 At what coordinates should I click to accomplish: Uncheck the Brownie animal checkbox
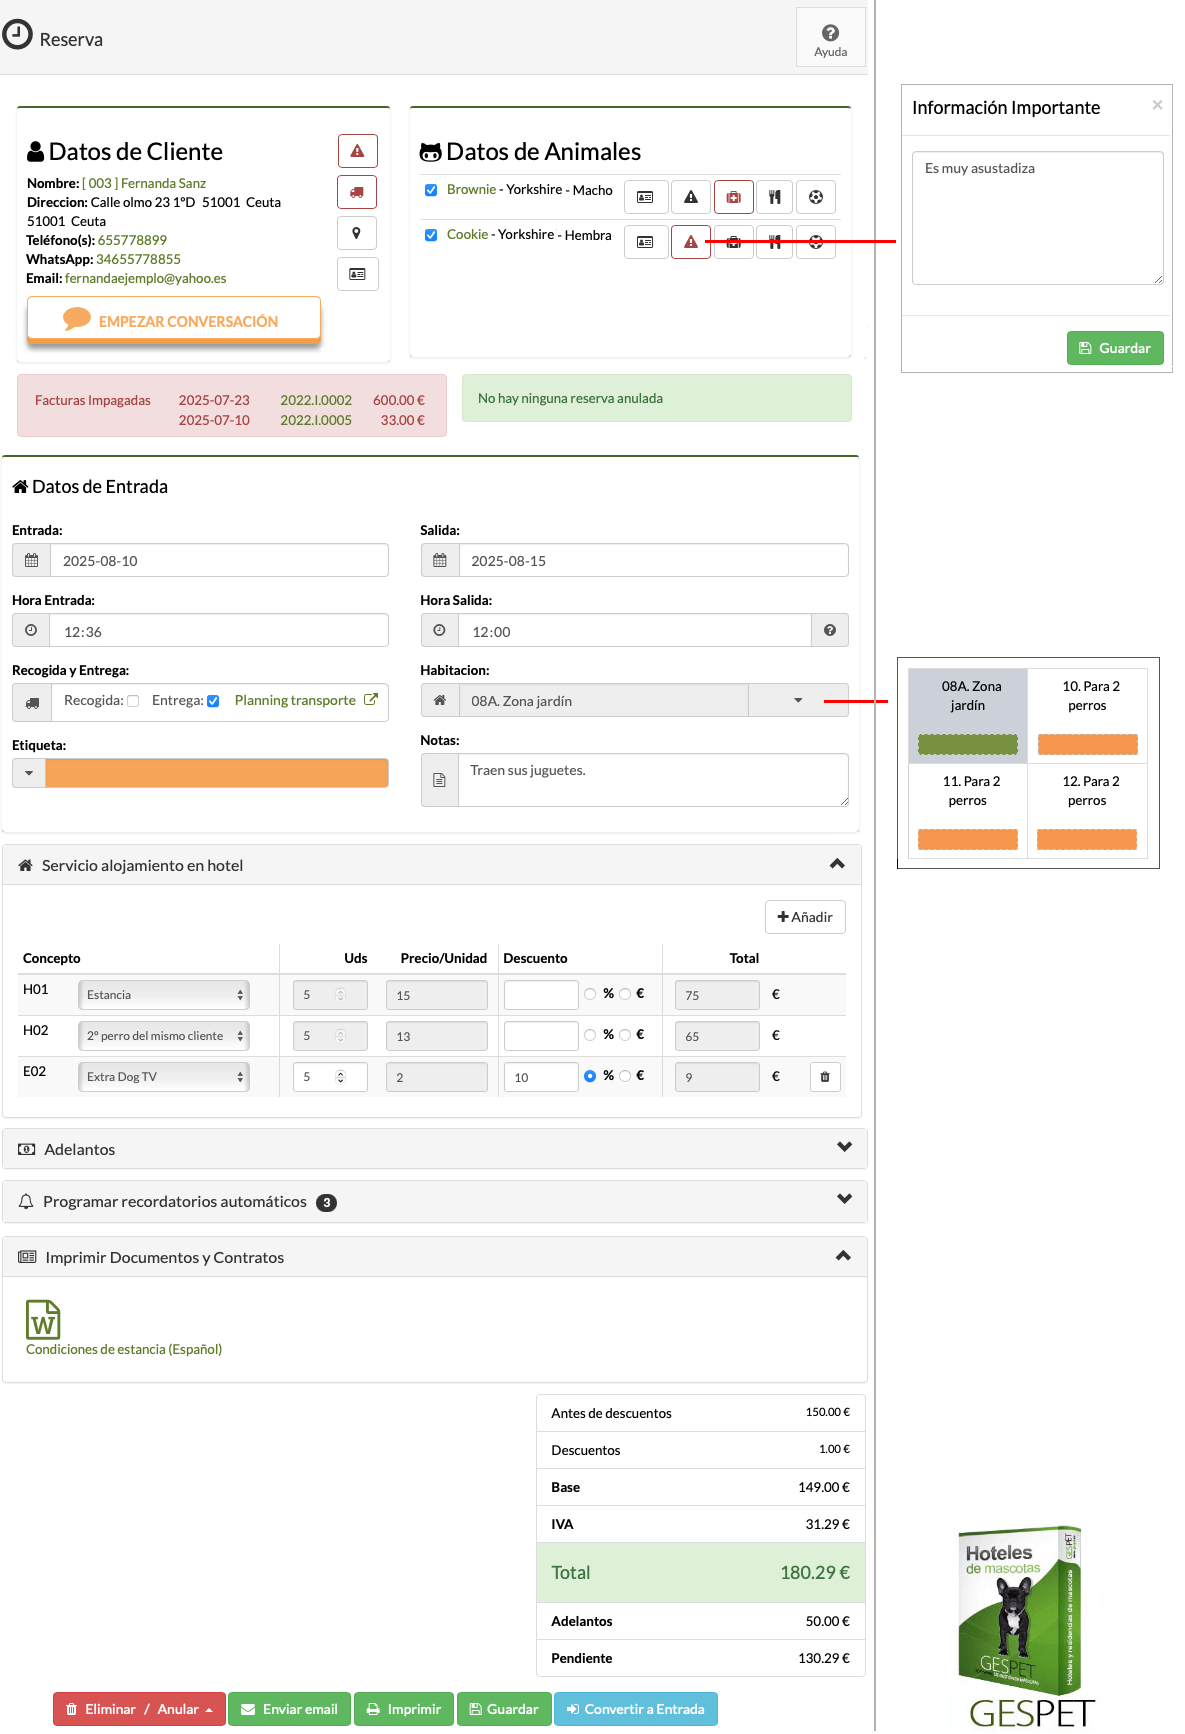click(x=431, y=190)
